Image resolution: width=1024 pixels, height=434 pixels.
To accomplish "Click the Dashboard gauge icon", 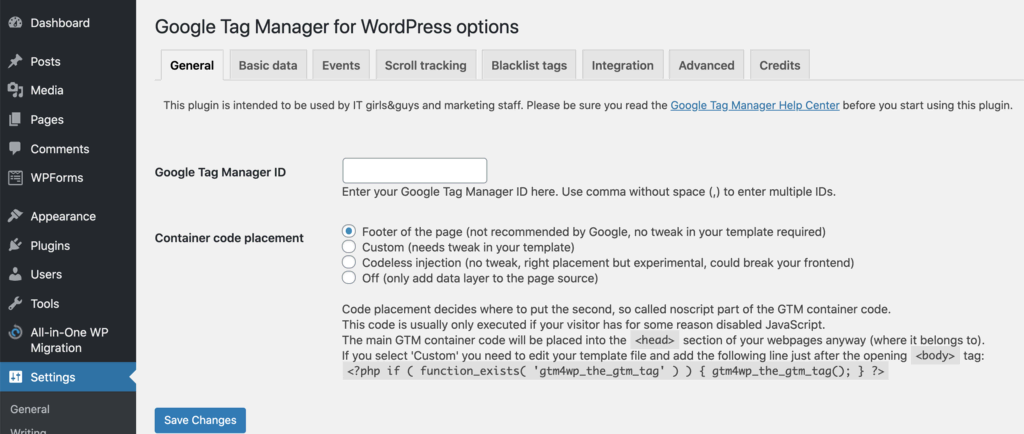I will click(15, 22).
